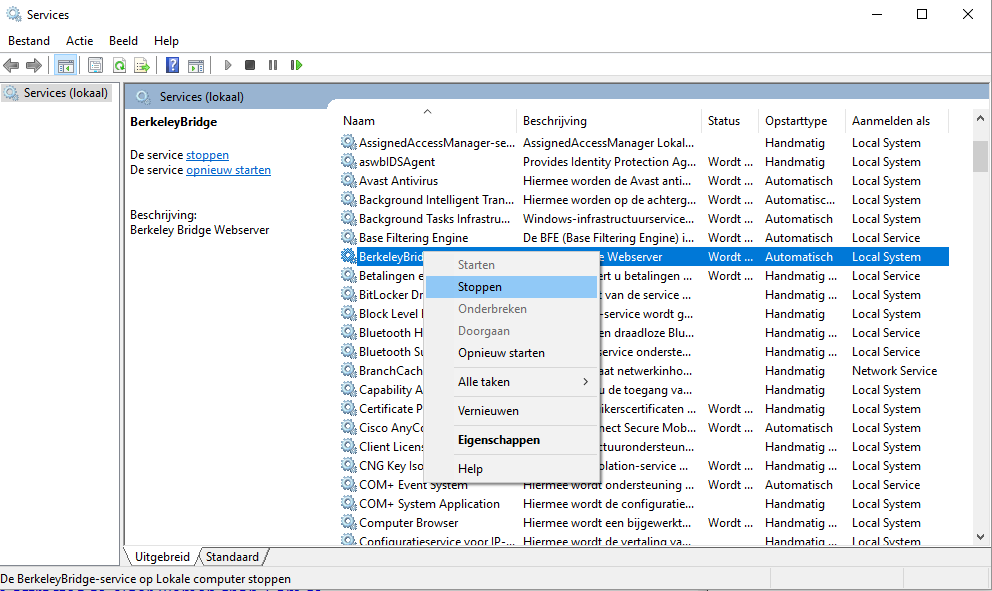Click the 'opnieuw starten' service link
This screenshot has height=591, width=992.
pyautogui.click(x=228, y=170)
